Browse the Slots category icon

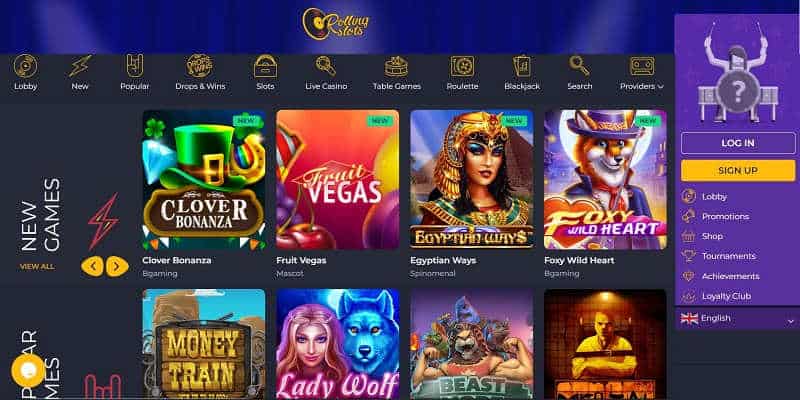point(265,66)
